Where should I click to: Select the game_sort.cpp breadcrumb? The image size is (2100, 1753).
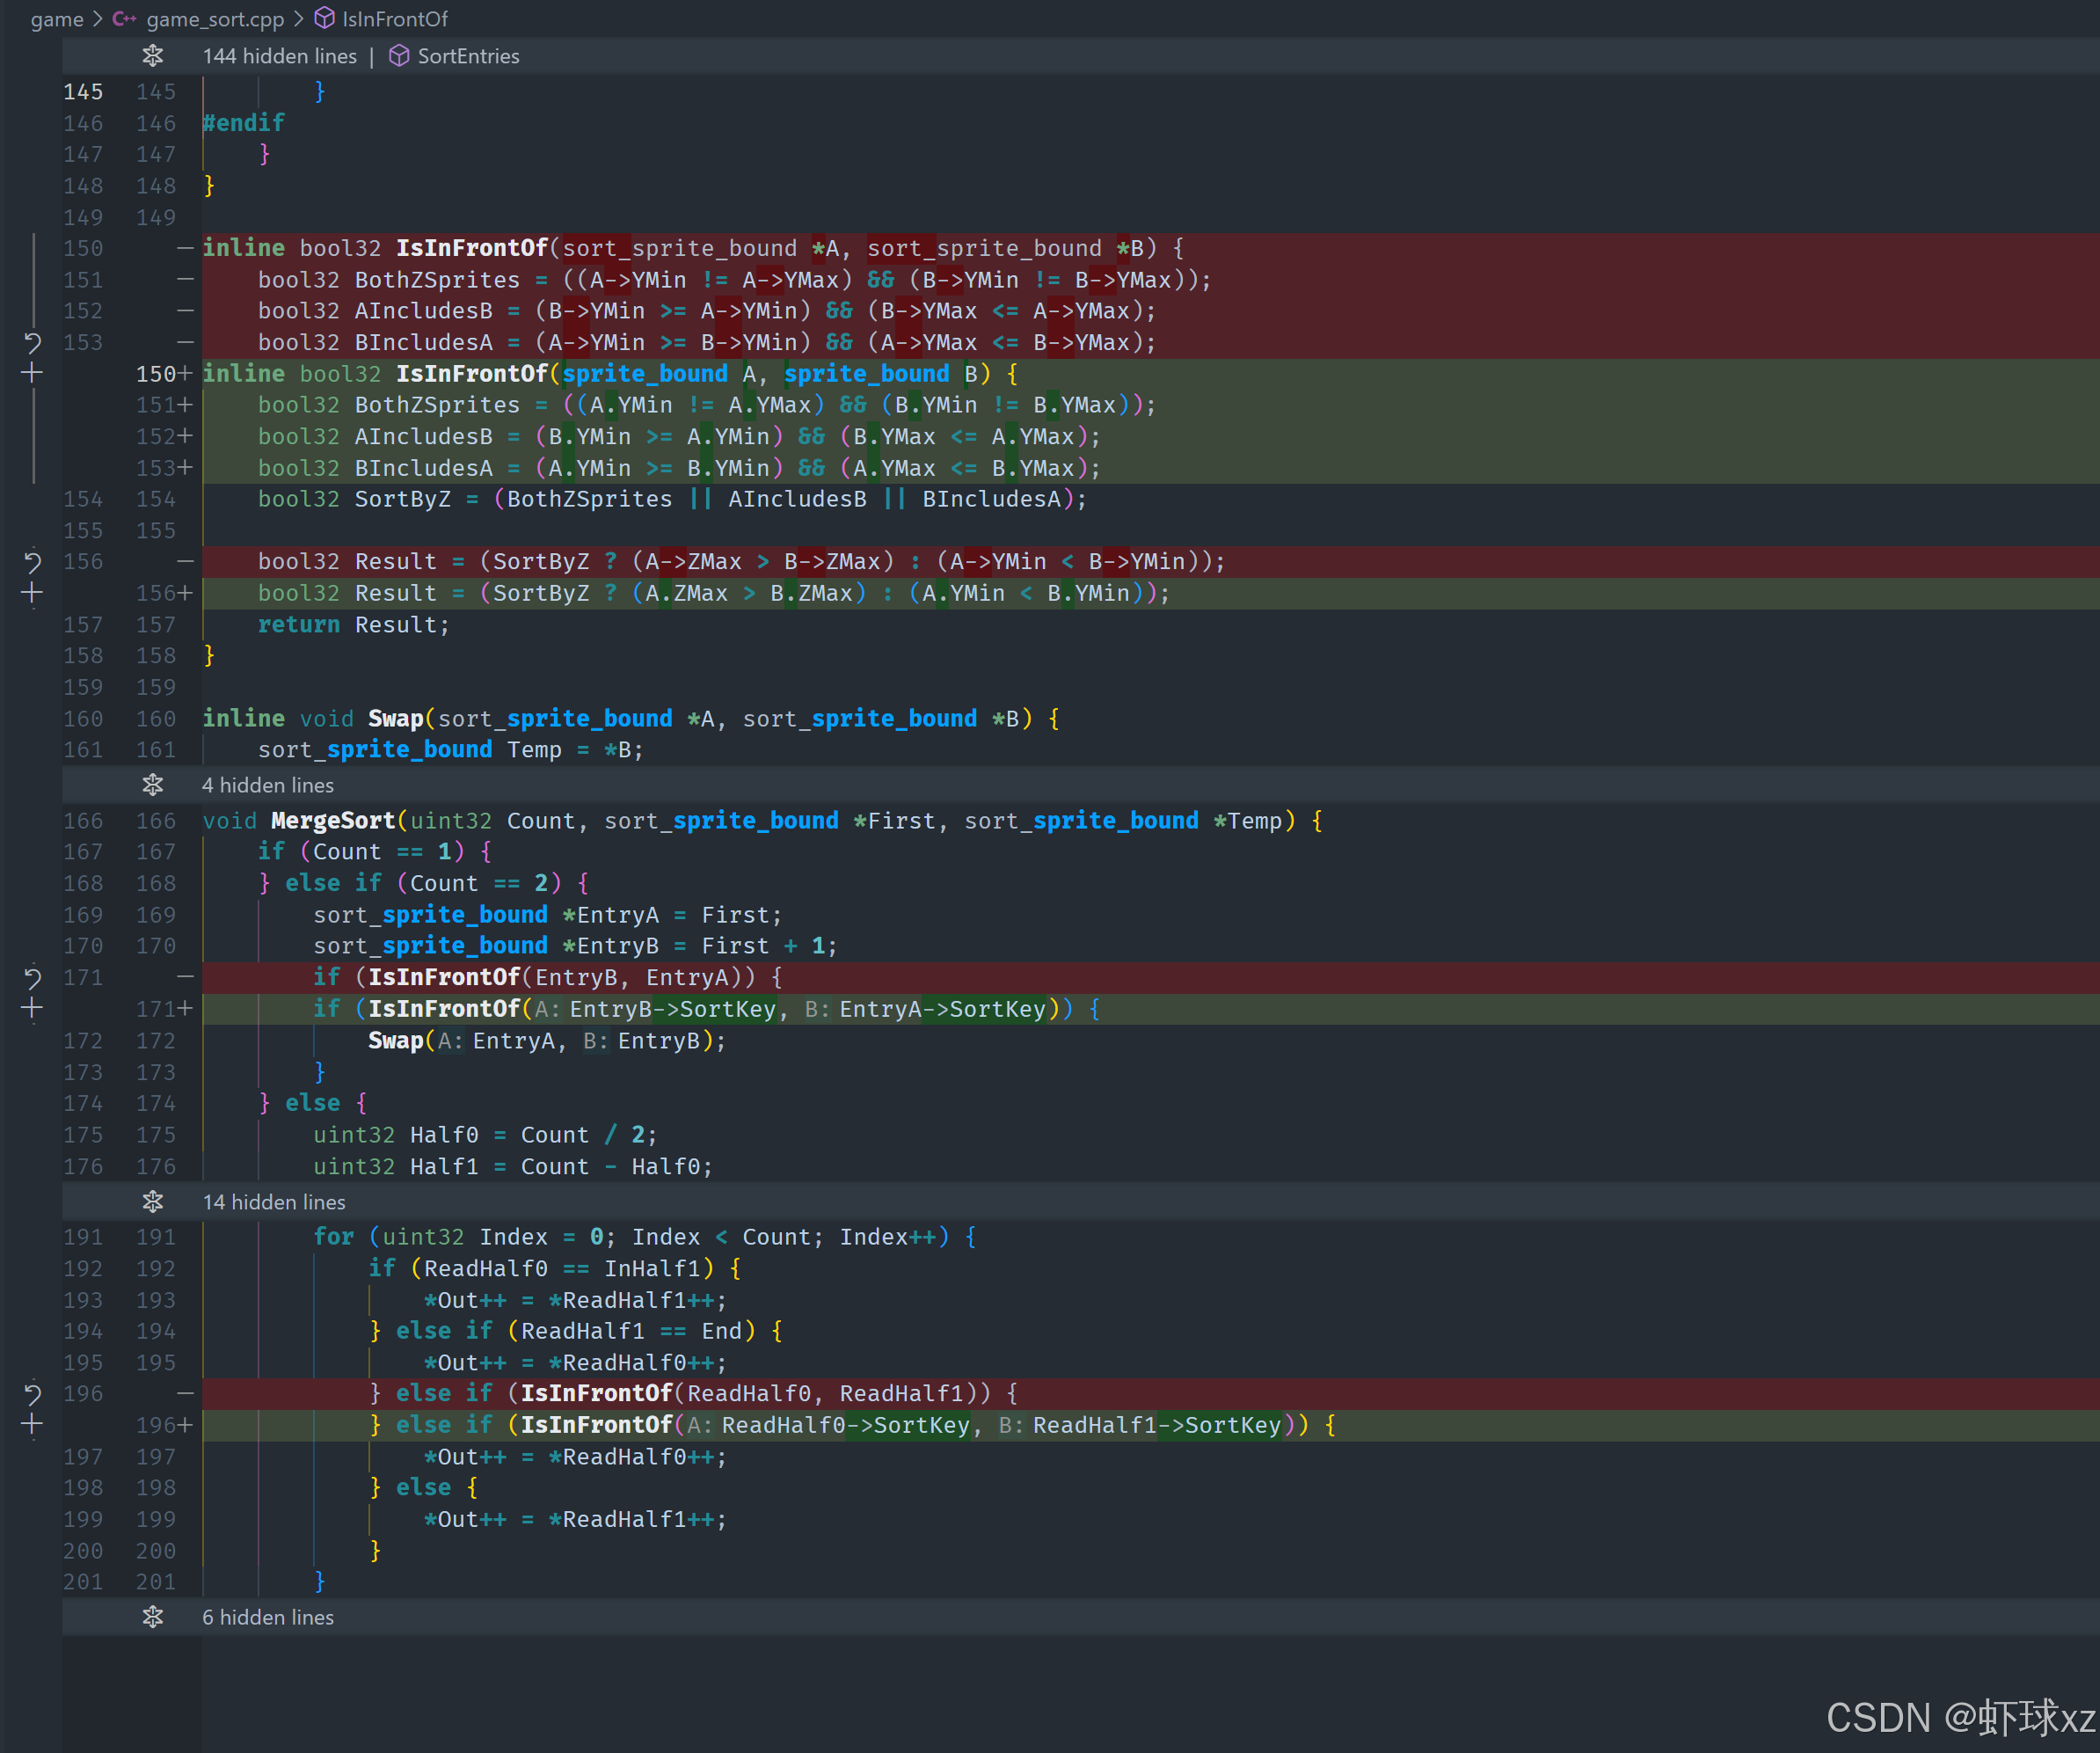tap(214, 19)
